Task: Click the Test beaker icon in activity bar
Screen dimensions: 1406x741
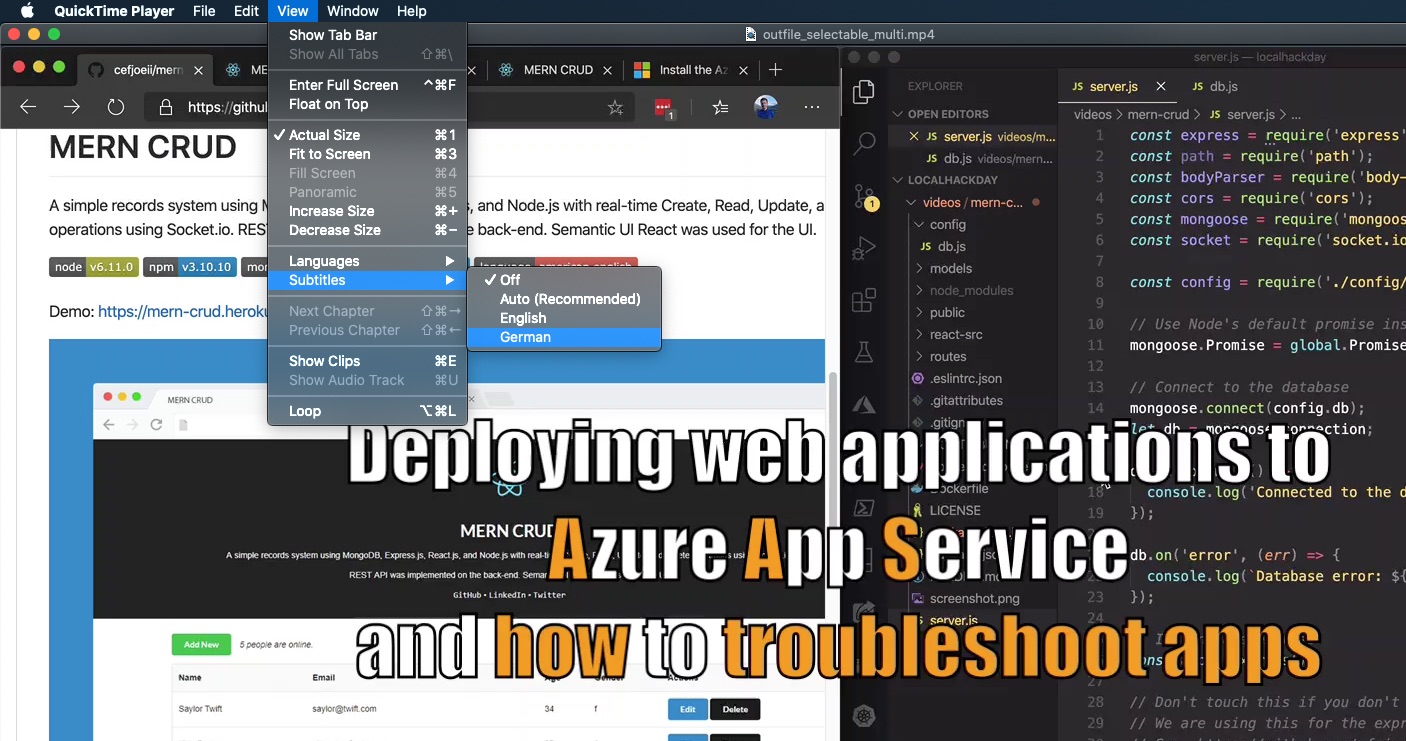Action: [864, 352]
